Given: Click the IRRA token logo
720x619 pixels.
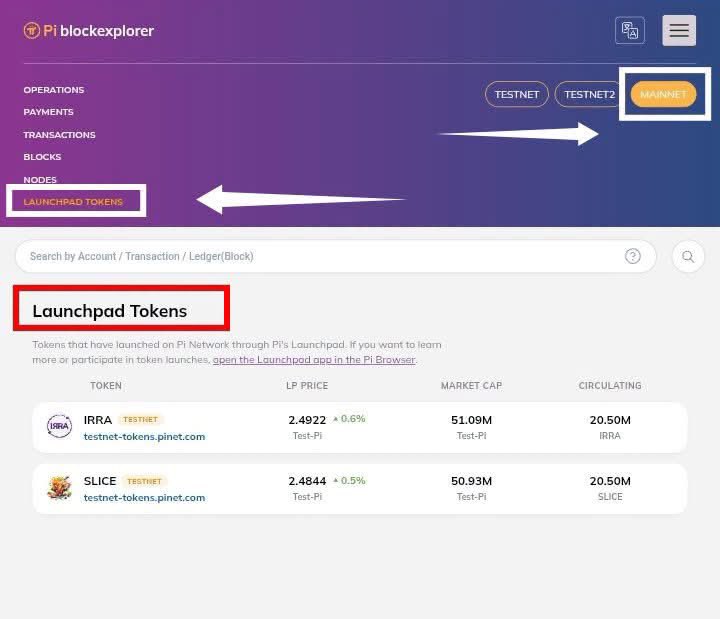Looking at the screenshot, I should 59,426.
